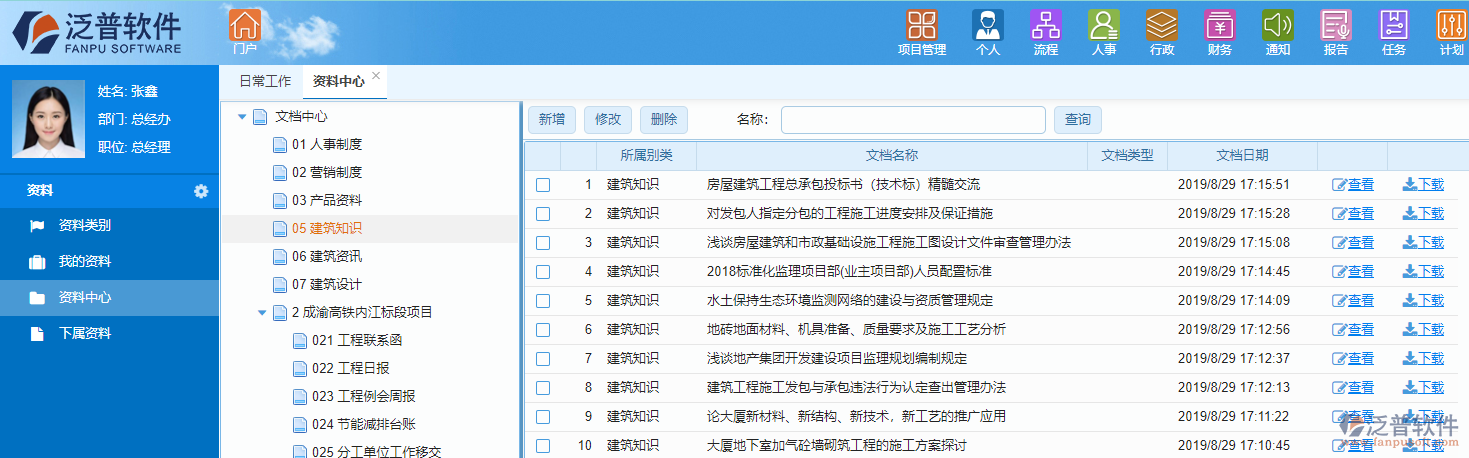Click the gear icon beside 资料
This screenshot has width=1469, height=458.
(x=201, y=191)
